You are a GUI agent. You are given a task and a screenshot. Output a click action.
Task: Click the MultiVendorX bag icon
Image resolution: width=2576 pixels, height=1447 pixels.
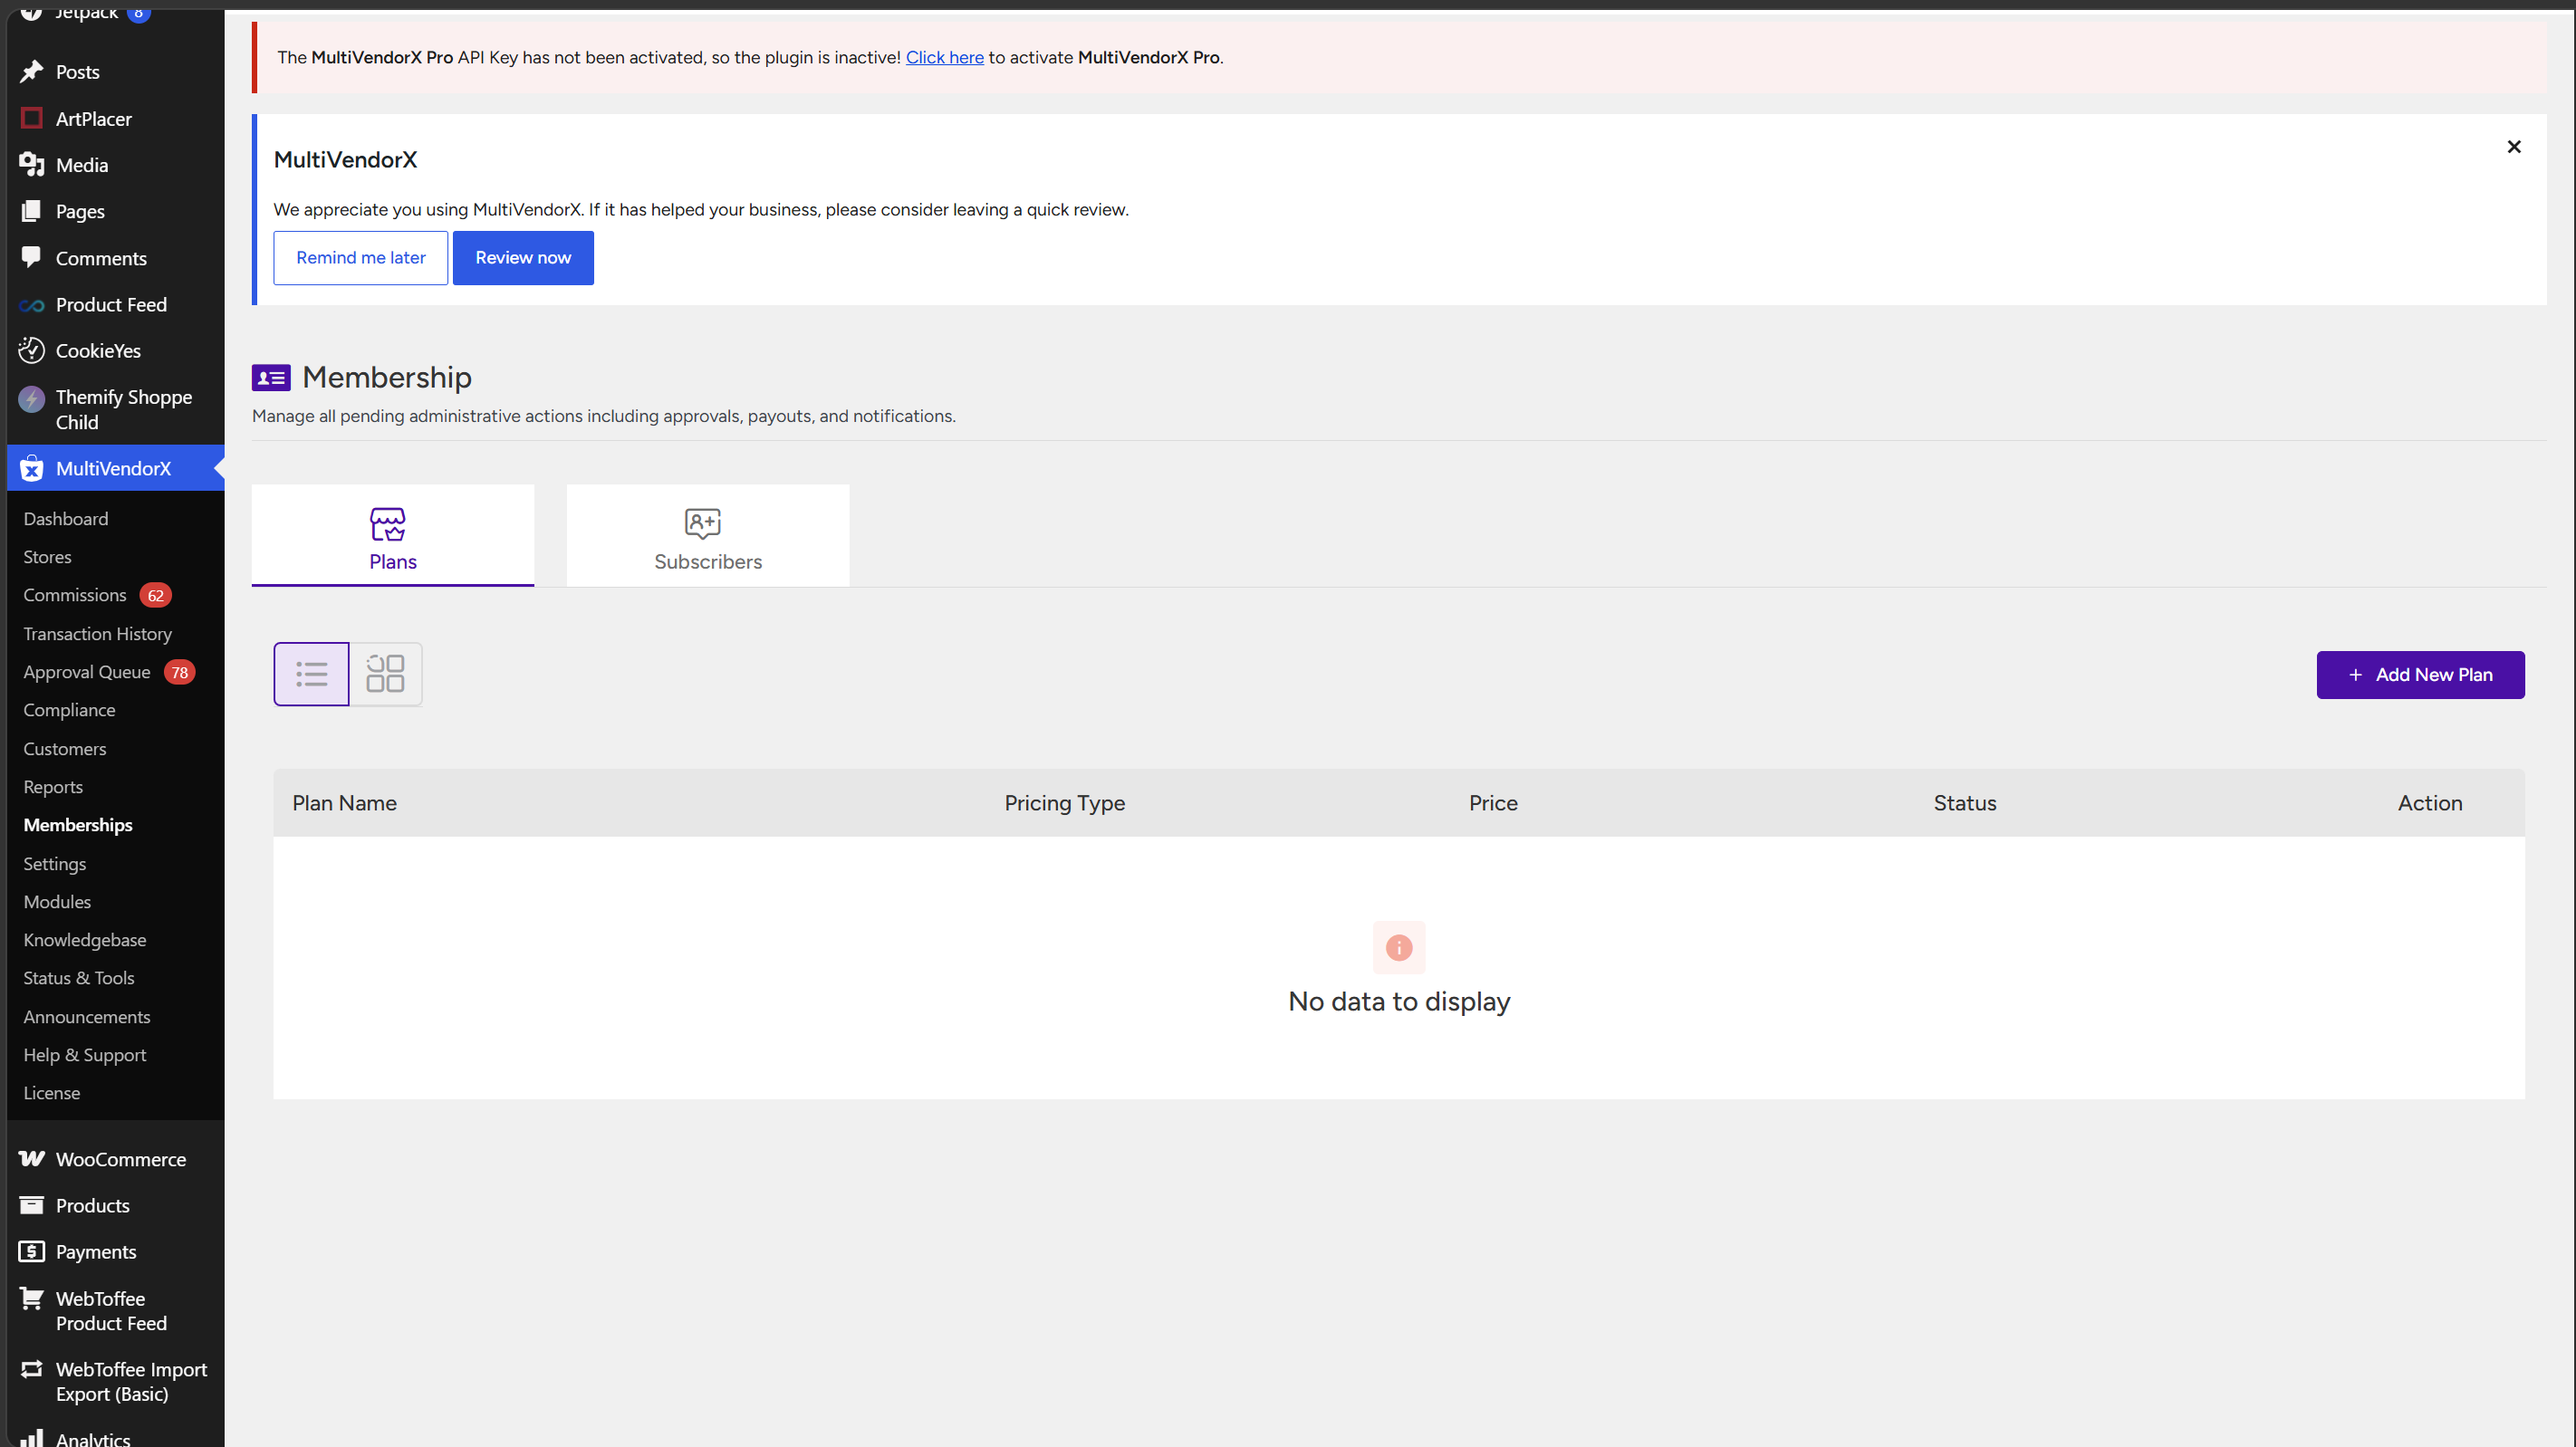(32, 468)
